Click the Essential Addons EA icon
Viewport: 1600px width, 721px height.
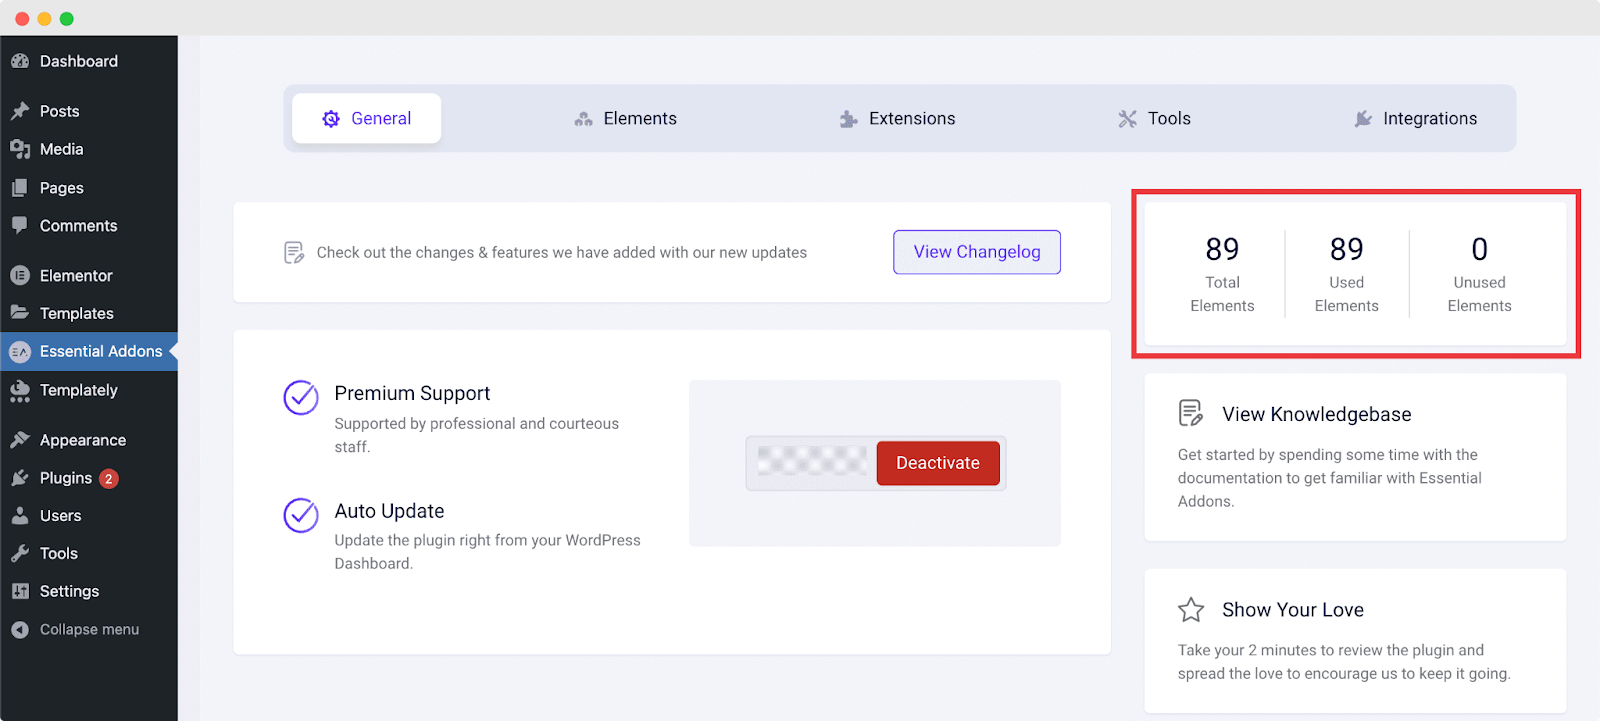(20, 352)
